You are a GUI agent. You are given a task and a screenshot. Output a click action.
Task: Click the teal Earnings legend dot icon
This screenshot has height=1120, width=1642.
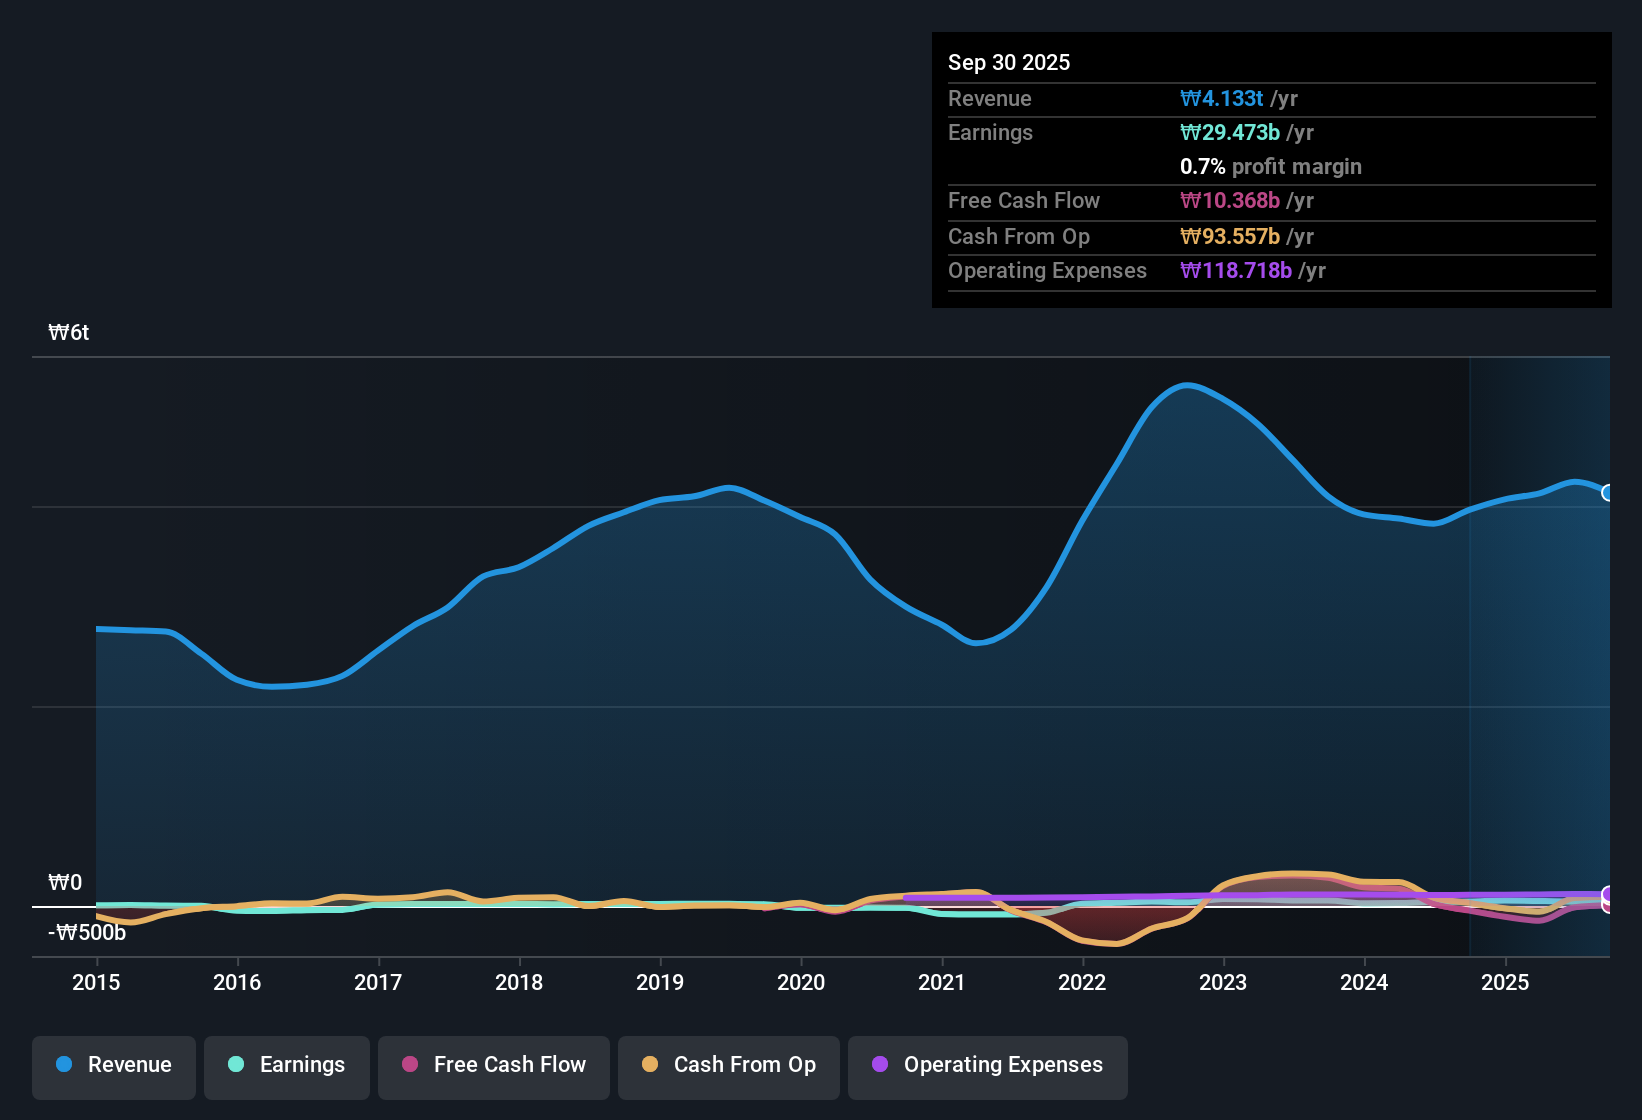pyautogui.click(x=236, y=1065)
